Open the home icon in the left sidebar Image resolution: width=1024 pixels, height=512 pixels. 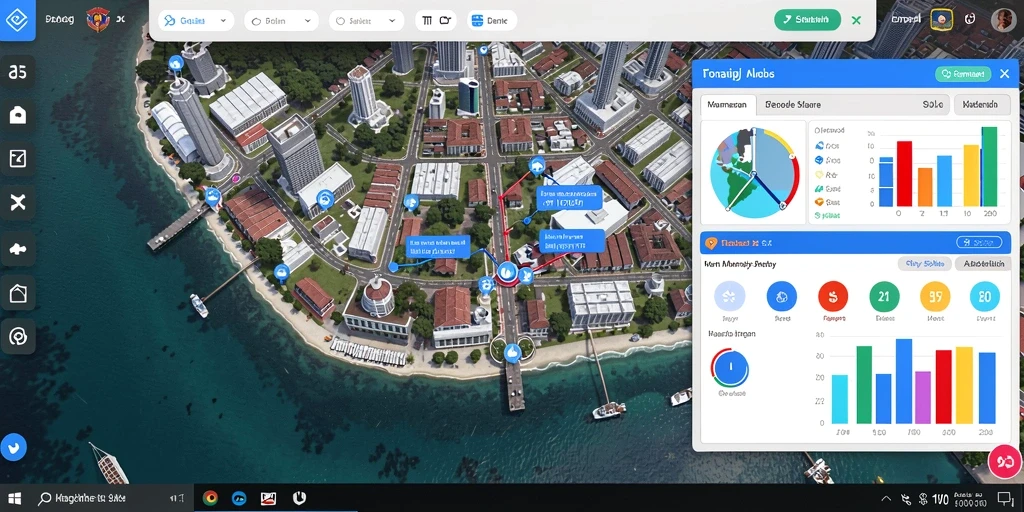(x=18, y=115)
